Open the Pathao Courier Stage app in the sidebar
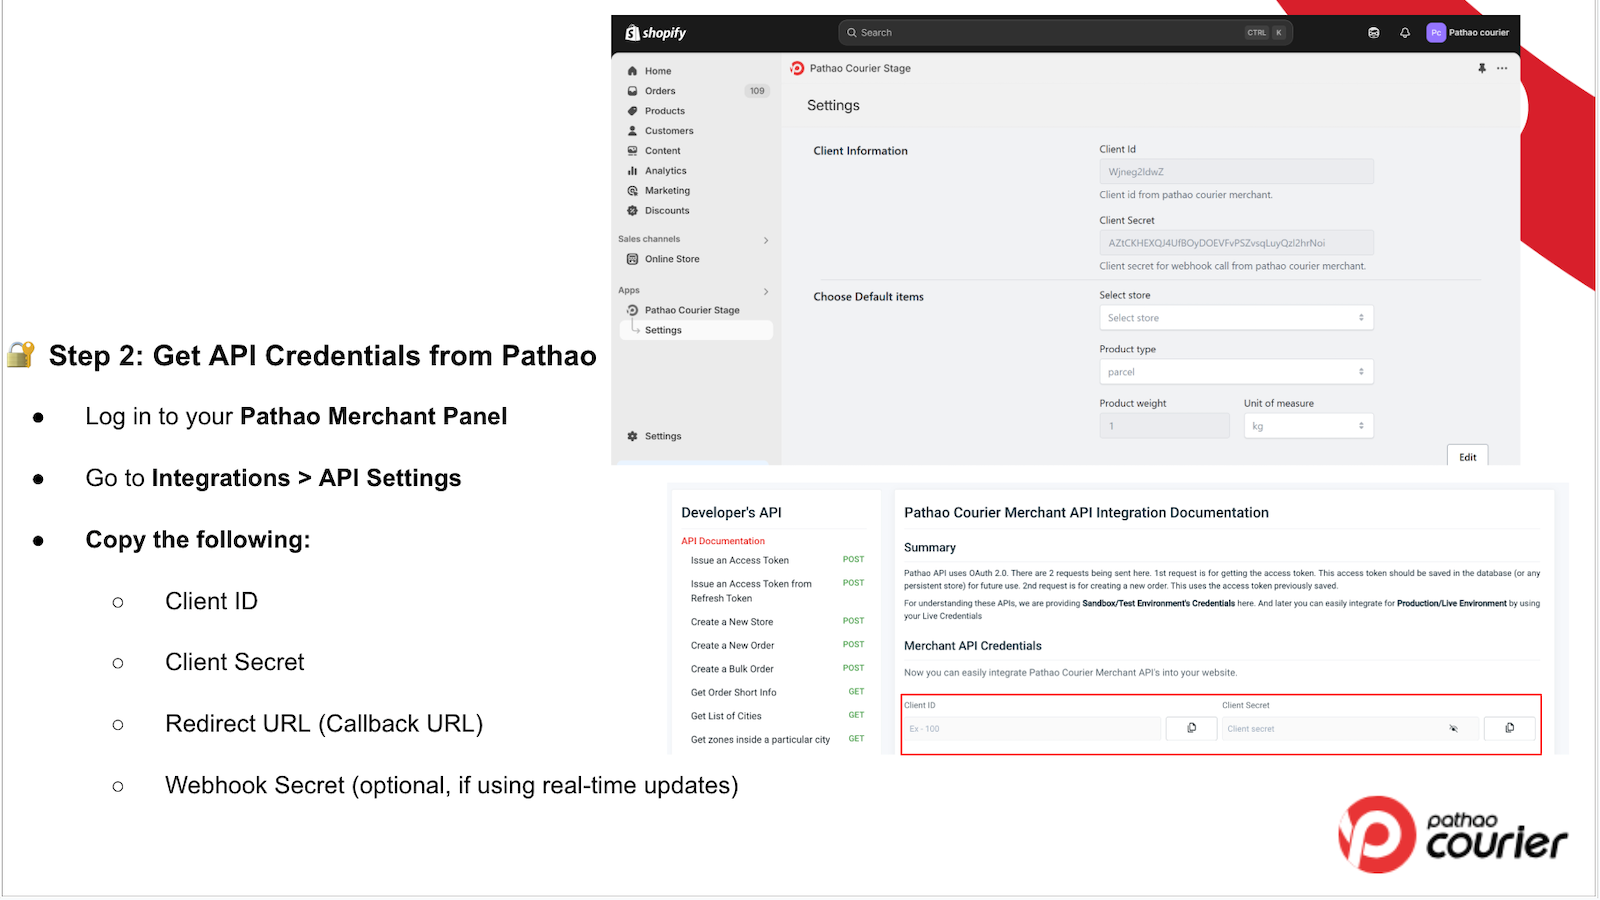The image size is (1600, 900). tap(692, 310)
